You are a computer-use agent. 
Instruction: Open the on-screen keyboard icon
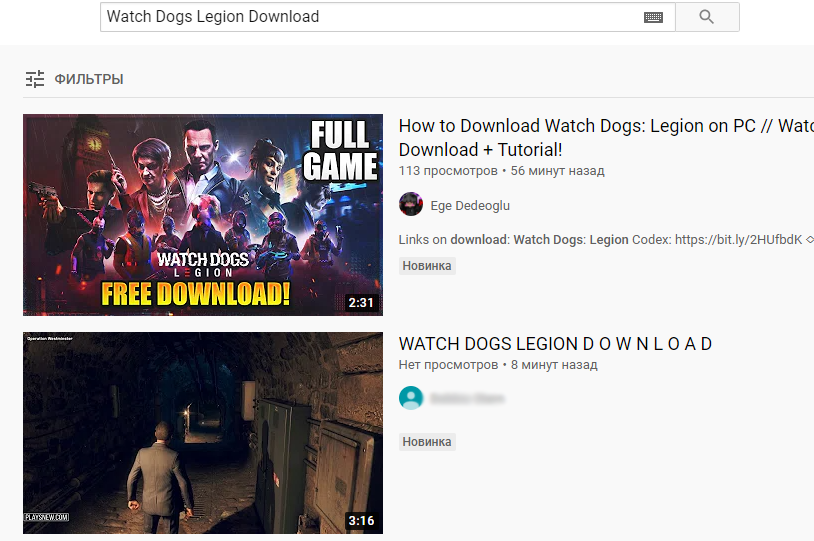pos(653,18)
